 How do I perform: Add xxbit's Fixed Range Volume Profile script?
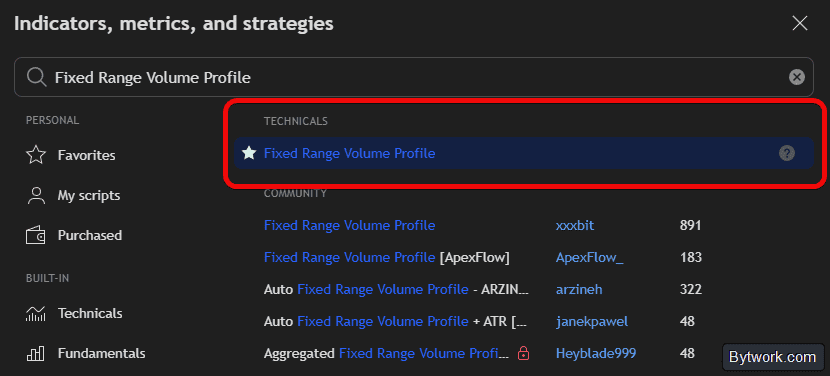(x=349, y=226)
